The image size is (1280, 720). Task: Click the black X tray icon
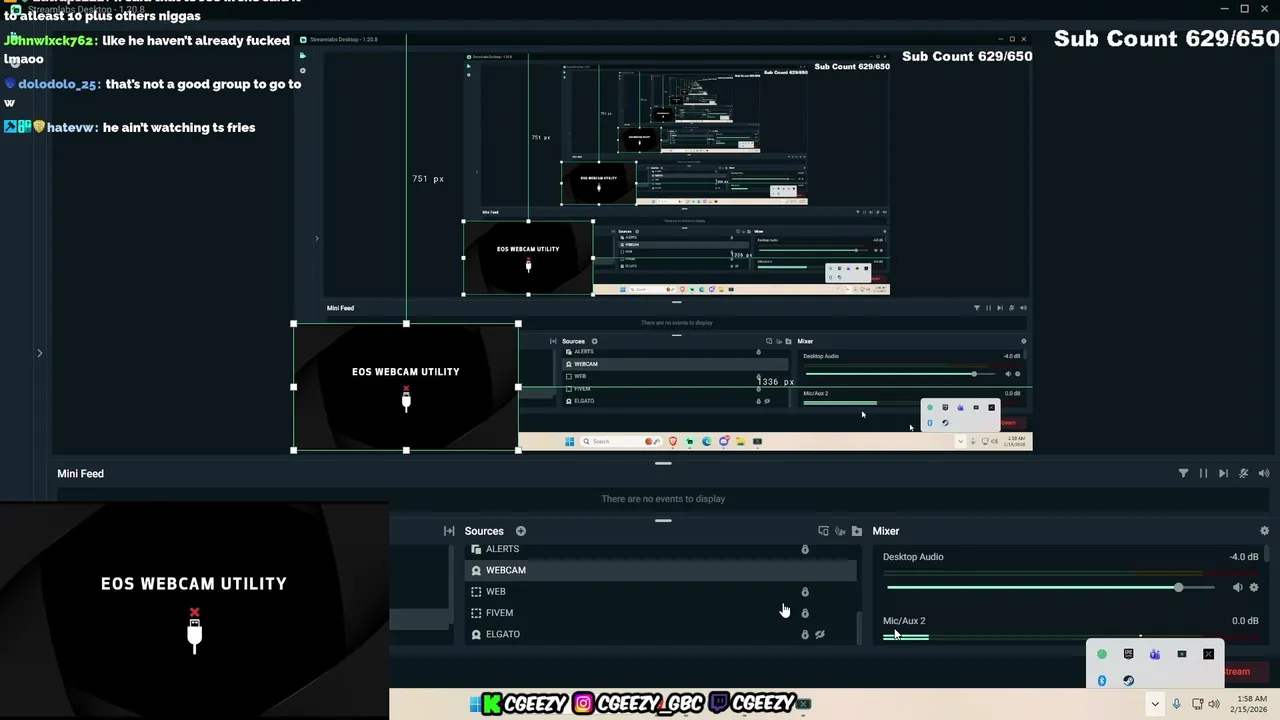[1208, 654]
